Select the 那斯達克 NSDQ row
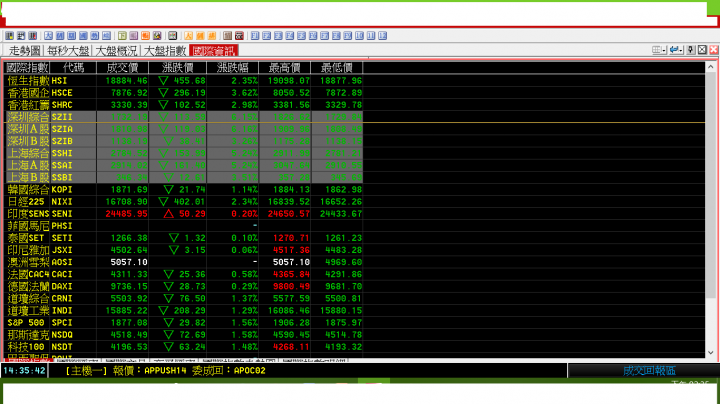720x404 pixels. tap(184, 335)
